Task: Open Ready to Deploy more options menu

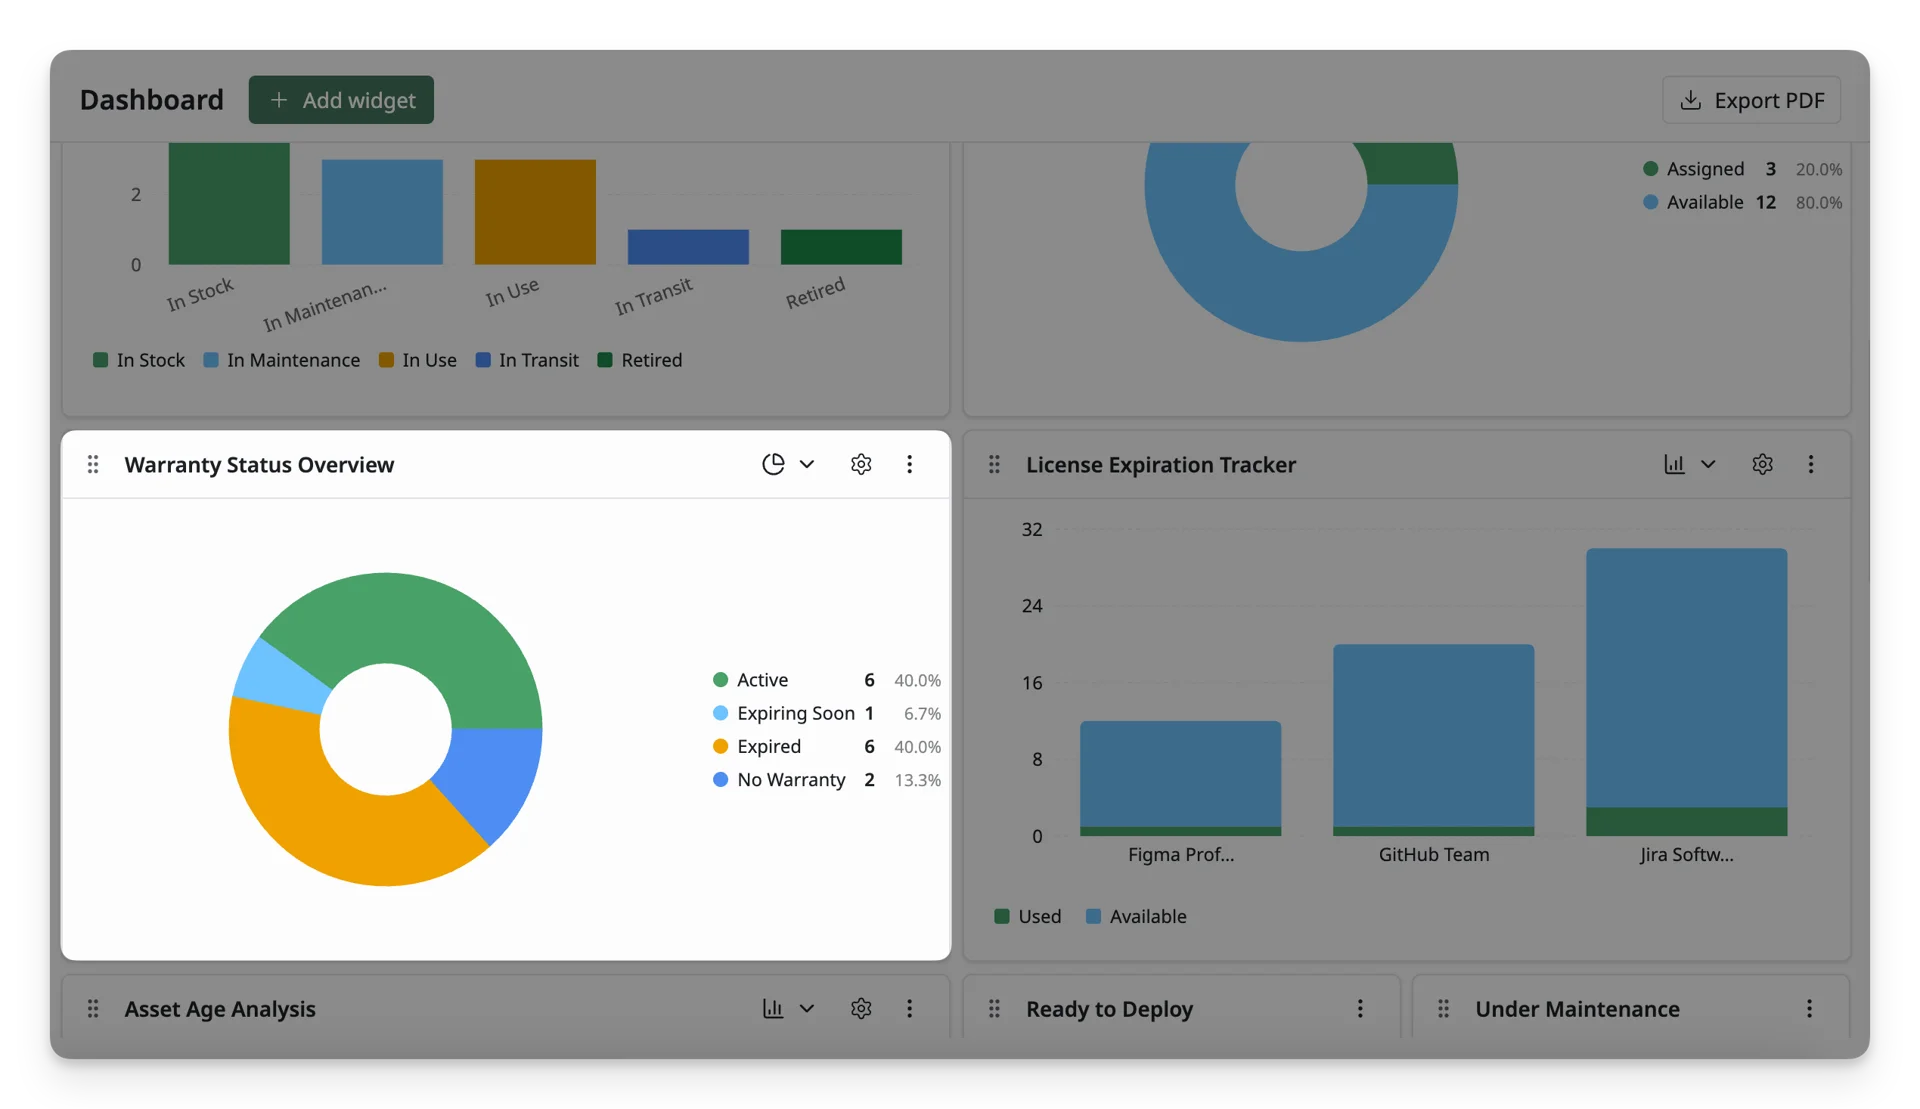Action: pos(1359,1008)
